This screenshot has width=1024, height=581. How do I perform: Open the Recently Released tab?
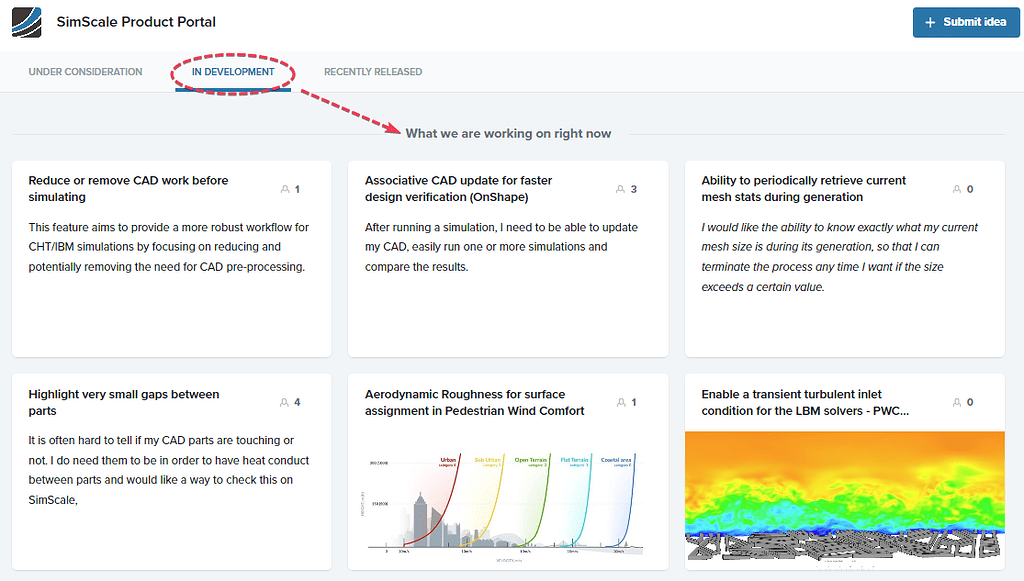pyautogui.click(x=372, y=71)
